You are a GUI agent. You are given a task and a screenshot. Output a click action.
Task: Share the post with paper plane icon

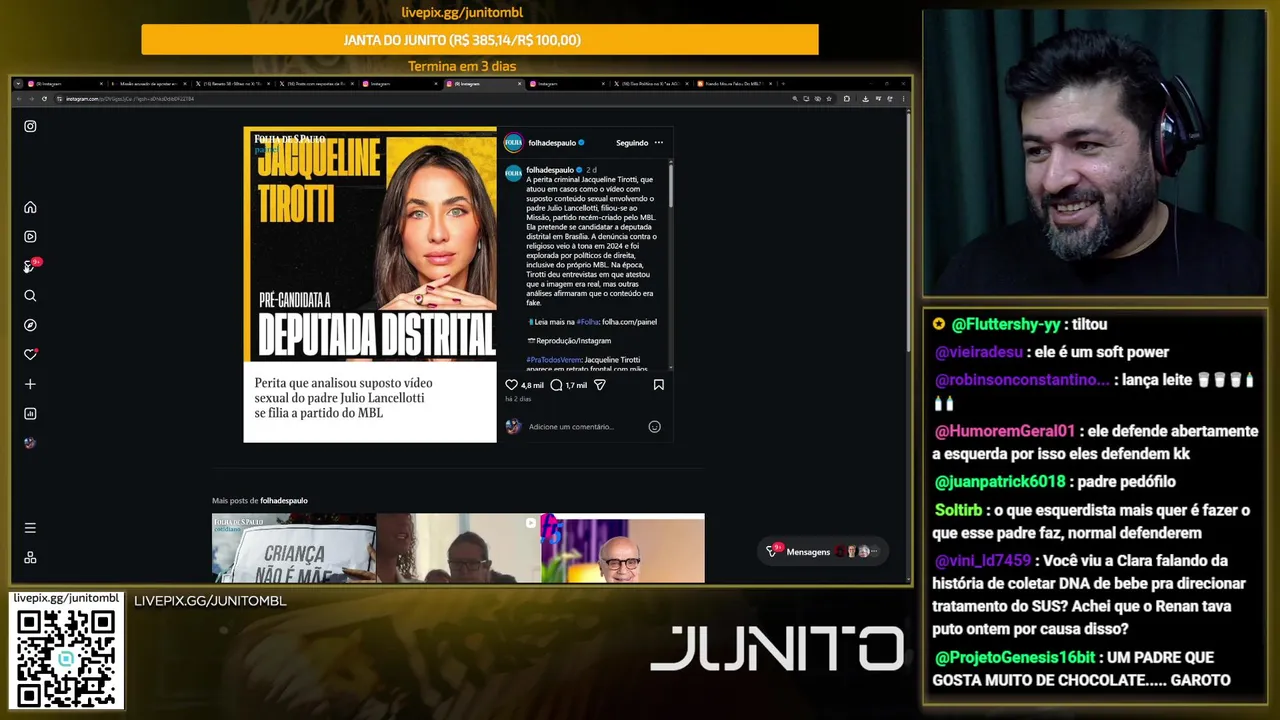(600, 384)
